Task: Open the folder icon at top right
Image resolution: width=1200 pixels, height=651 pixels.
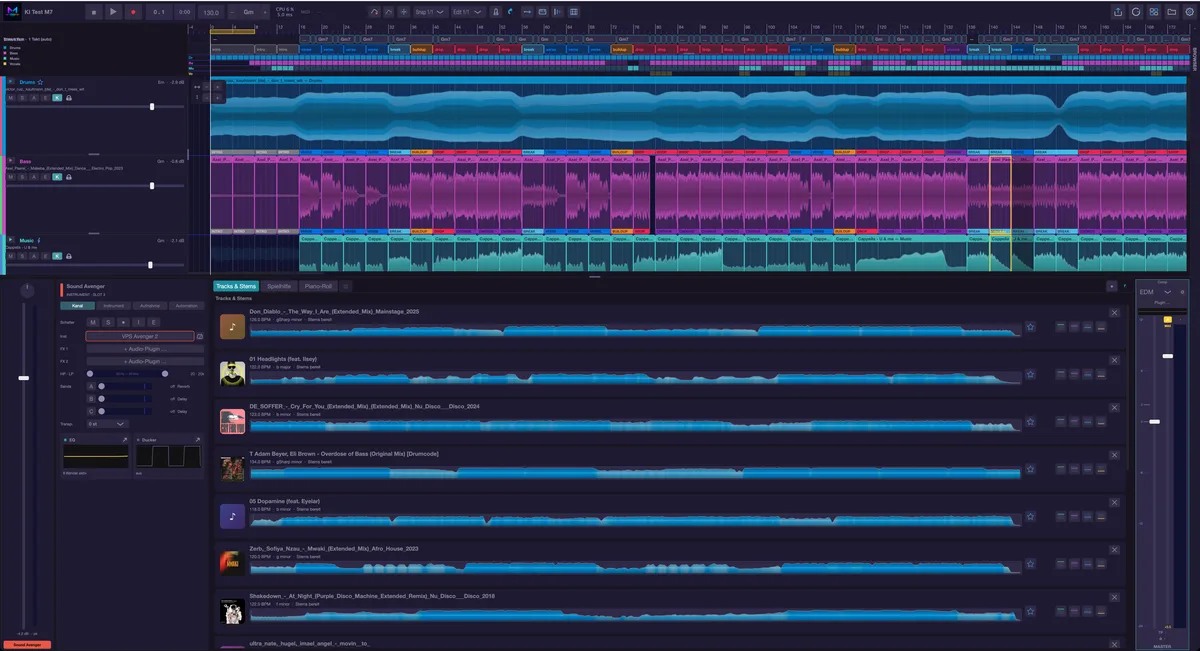Action: (x=1172, y=12)
